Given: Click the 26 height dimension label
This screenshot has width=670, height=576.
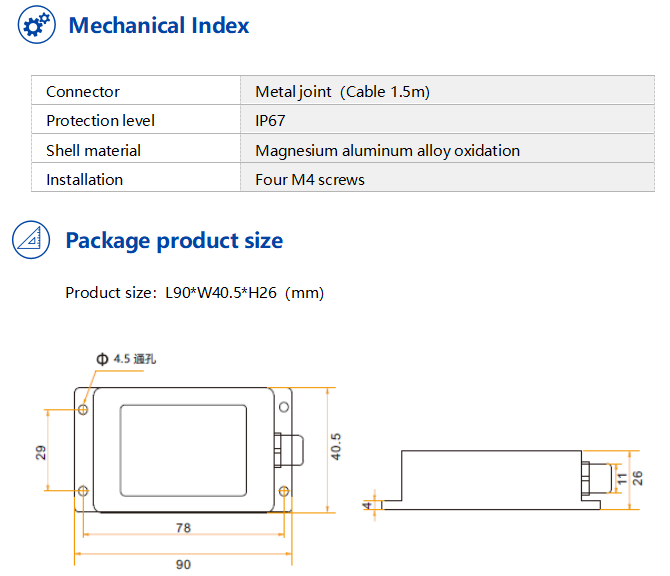Looking at the screenshot, I should [x=637, y=478].
